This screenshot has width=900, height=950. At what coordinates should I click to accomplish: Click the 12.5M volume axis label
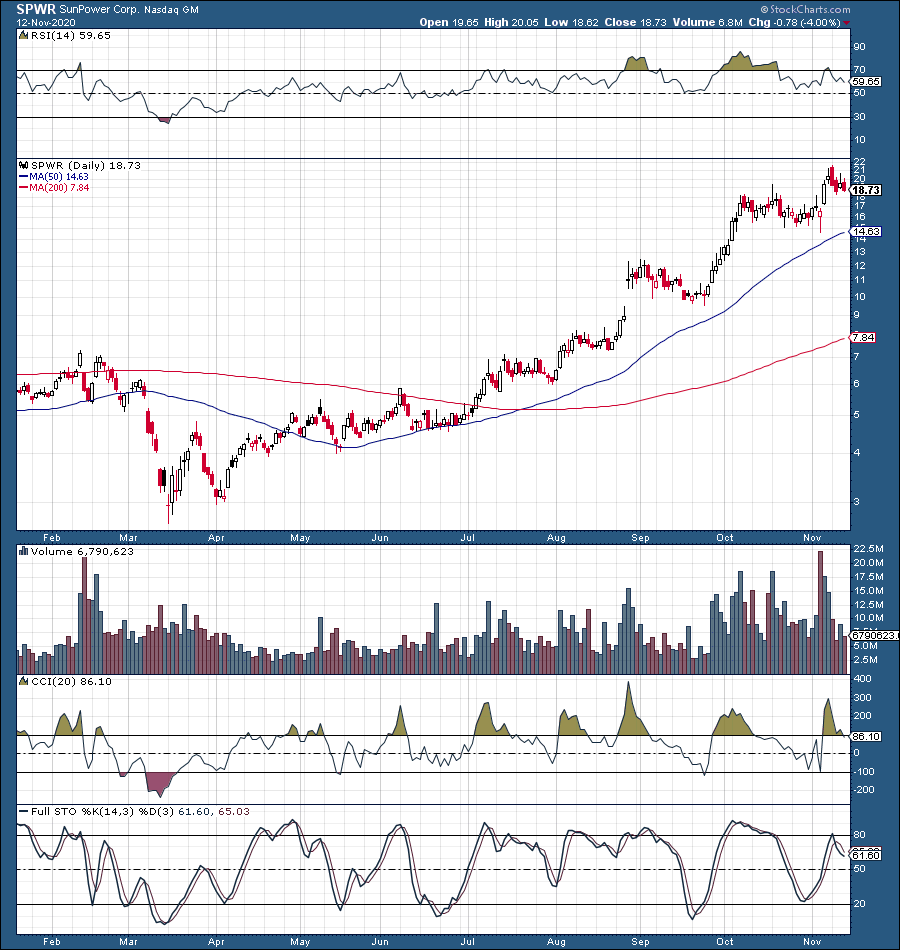click(x=868, y=605)
